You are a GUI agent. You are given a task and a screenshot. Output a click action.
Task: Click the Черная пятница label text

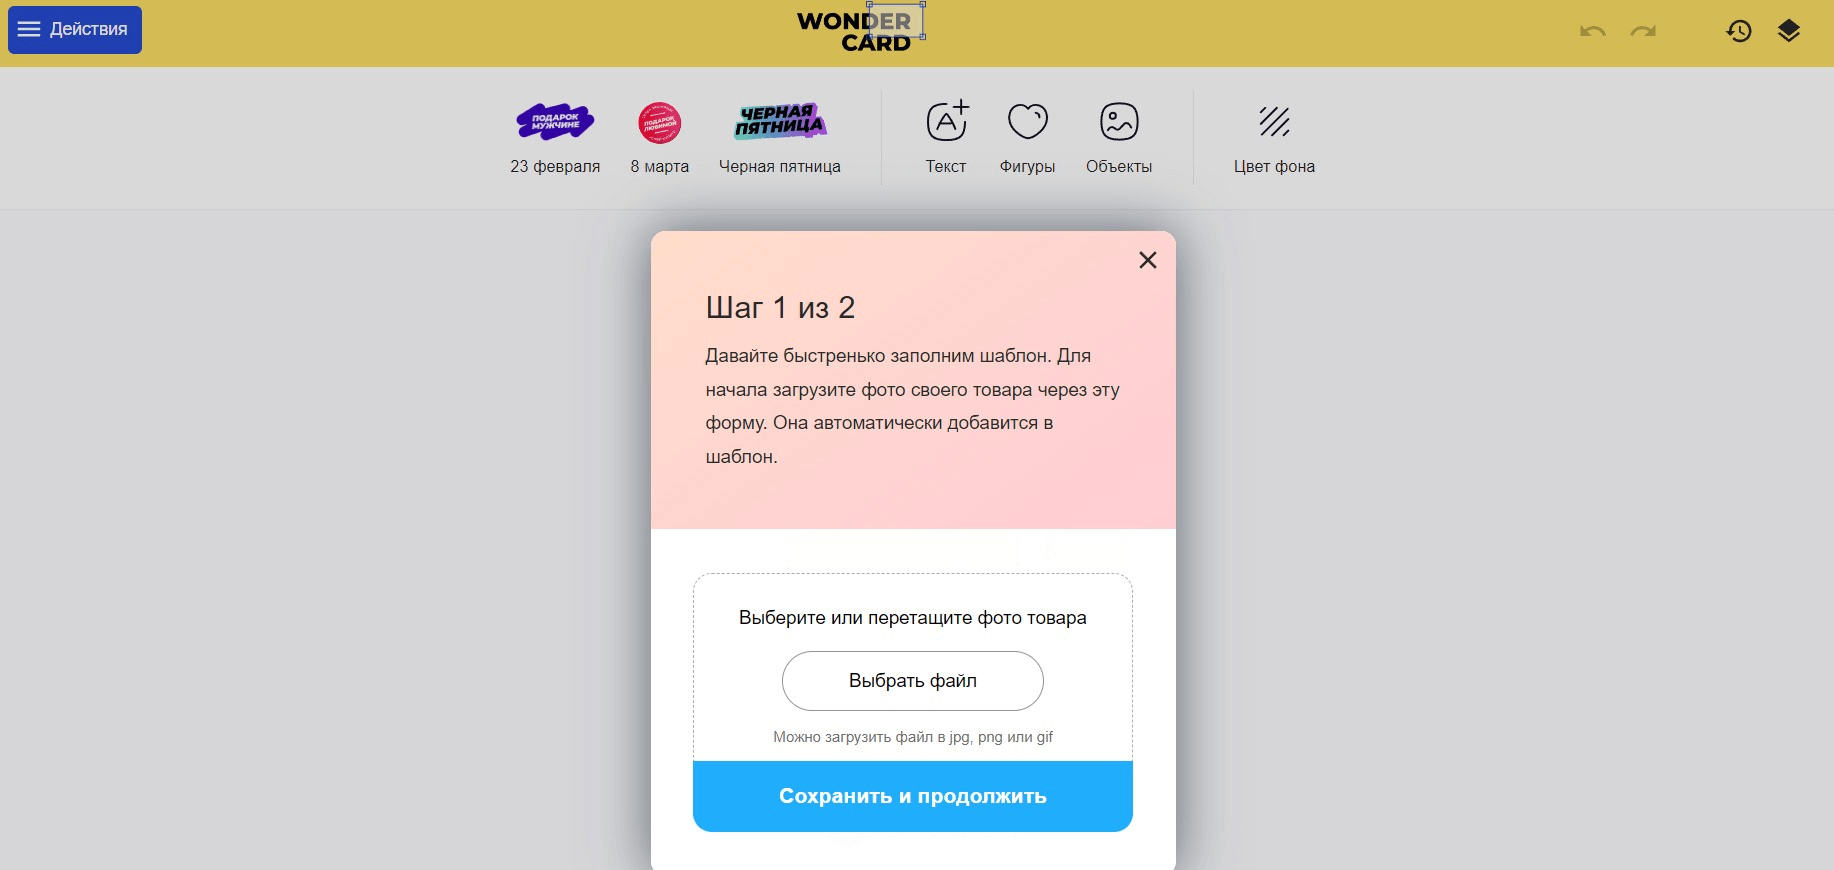tap(780, 167)
